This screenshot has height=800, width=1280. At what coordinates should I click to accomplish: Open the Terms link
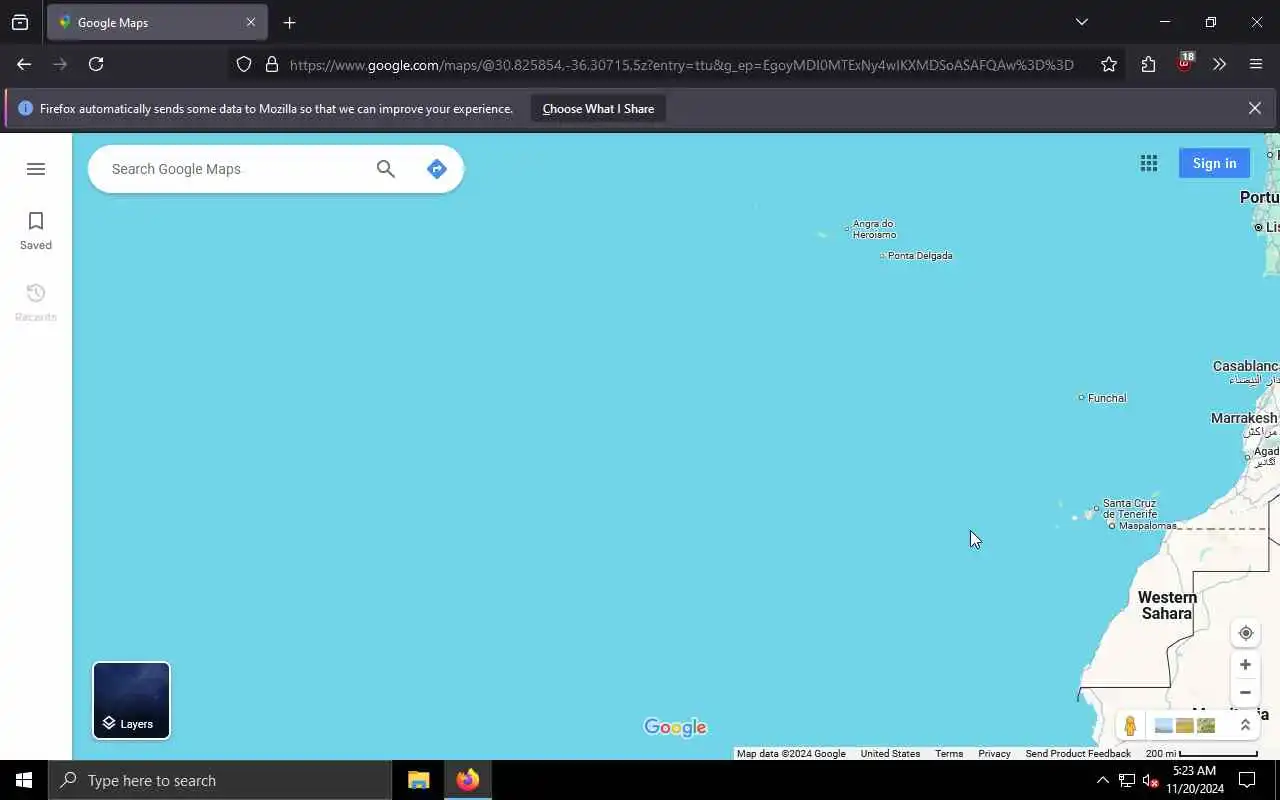click(x=949, y=754)
